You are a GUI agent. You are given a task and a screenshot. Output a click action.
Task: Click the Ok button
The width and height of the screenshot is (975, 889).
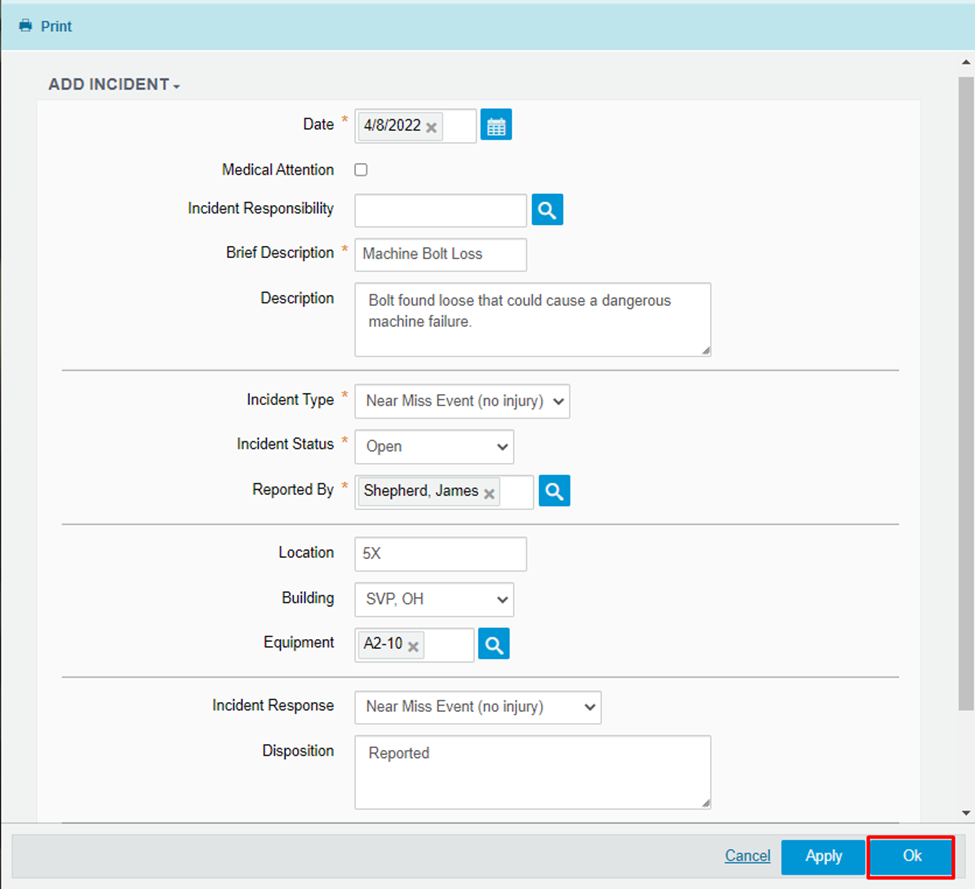pos(911,856)
